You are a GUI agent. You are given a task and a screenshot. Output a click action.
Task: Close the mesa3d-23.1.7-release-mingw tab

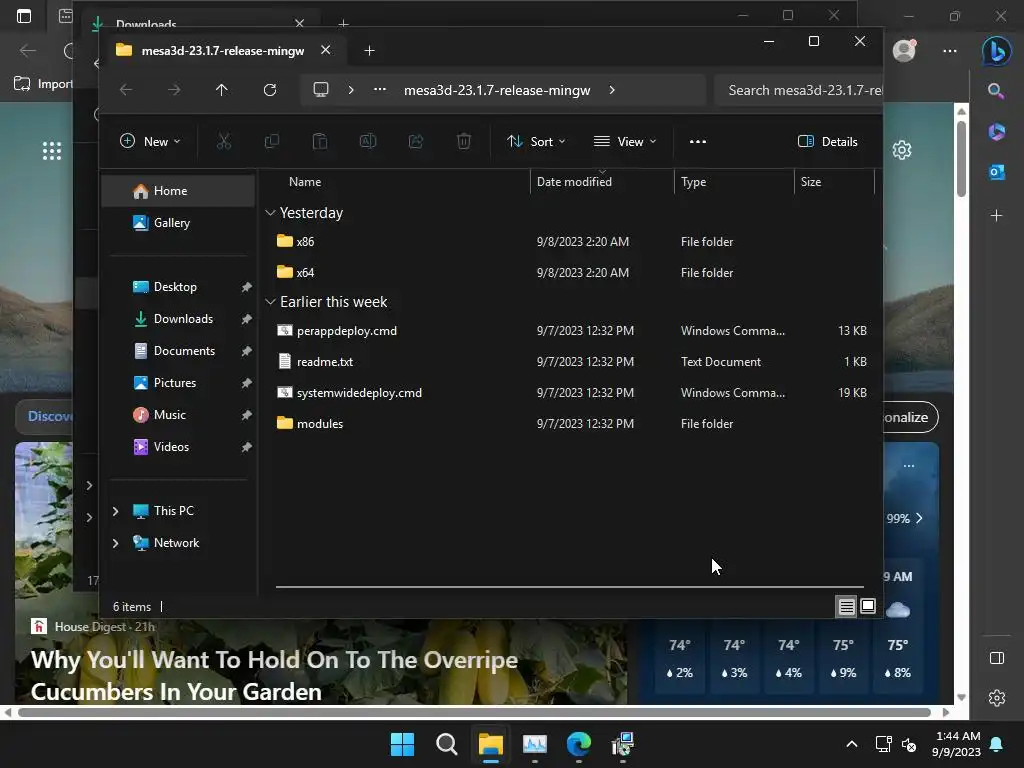coord(325,50)
